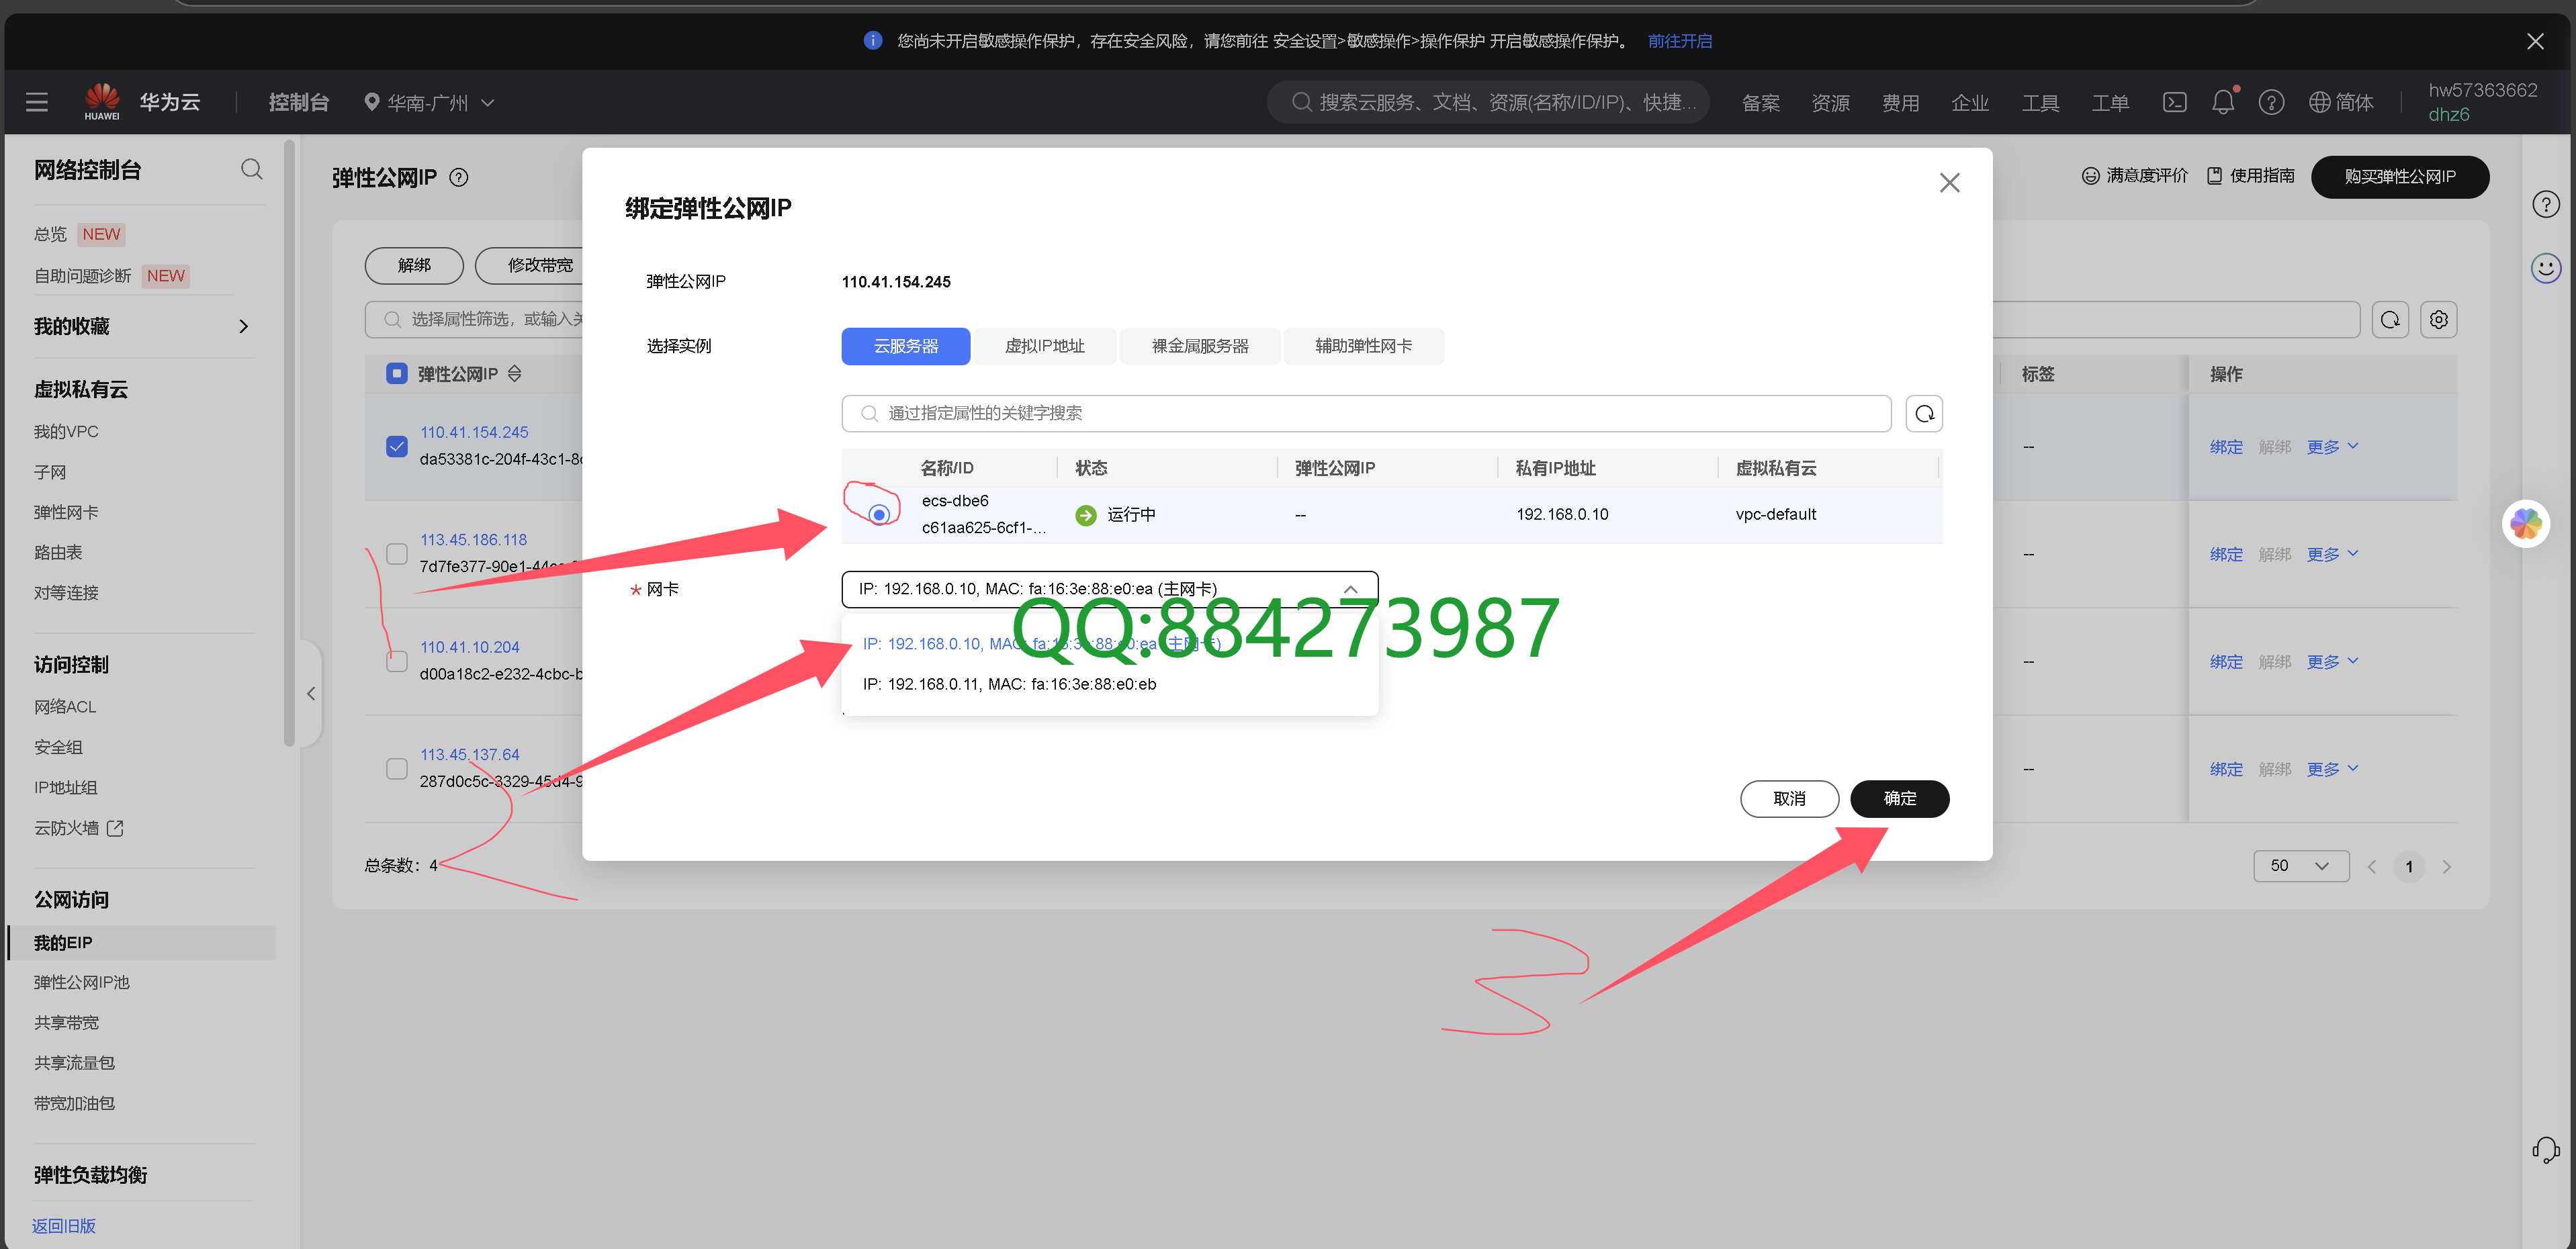Viewport: 2576px width, 1249px height.
Task: Open EIP table column settings gear
Action: [x=2439, y=319]
